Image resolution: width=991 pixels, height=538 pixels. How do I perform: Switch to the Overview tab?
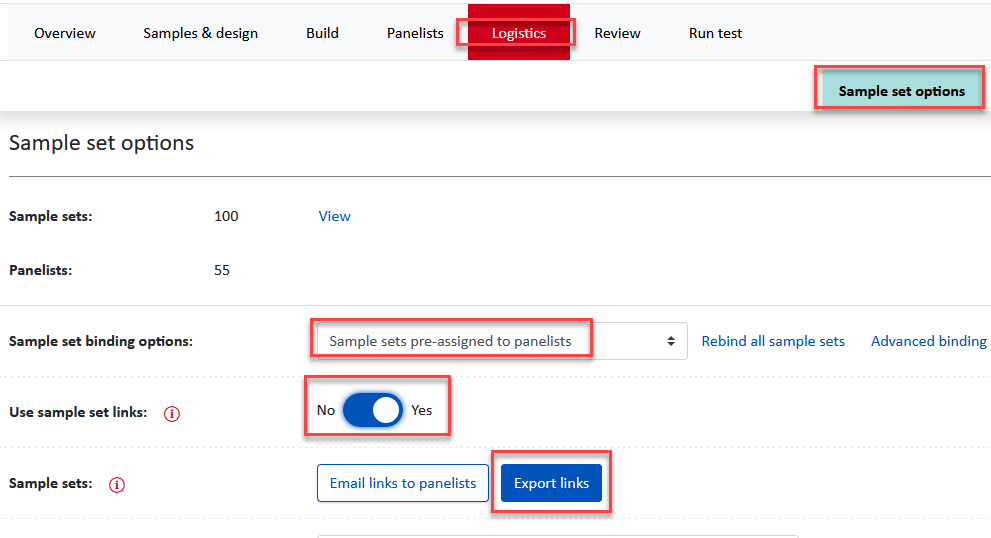point(64,33)
